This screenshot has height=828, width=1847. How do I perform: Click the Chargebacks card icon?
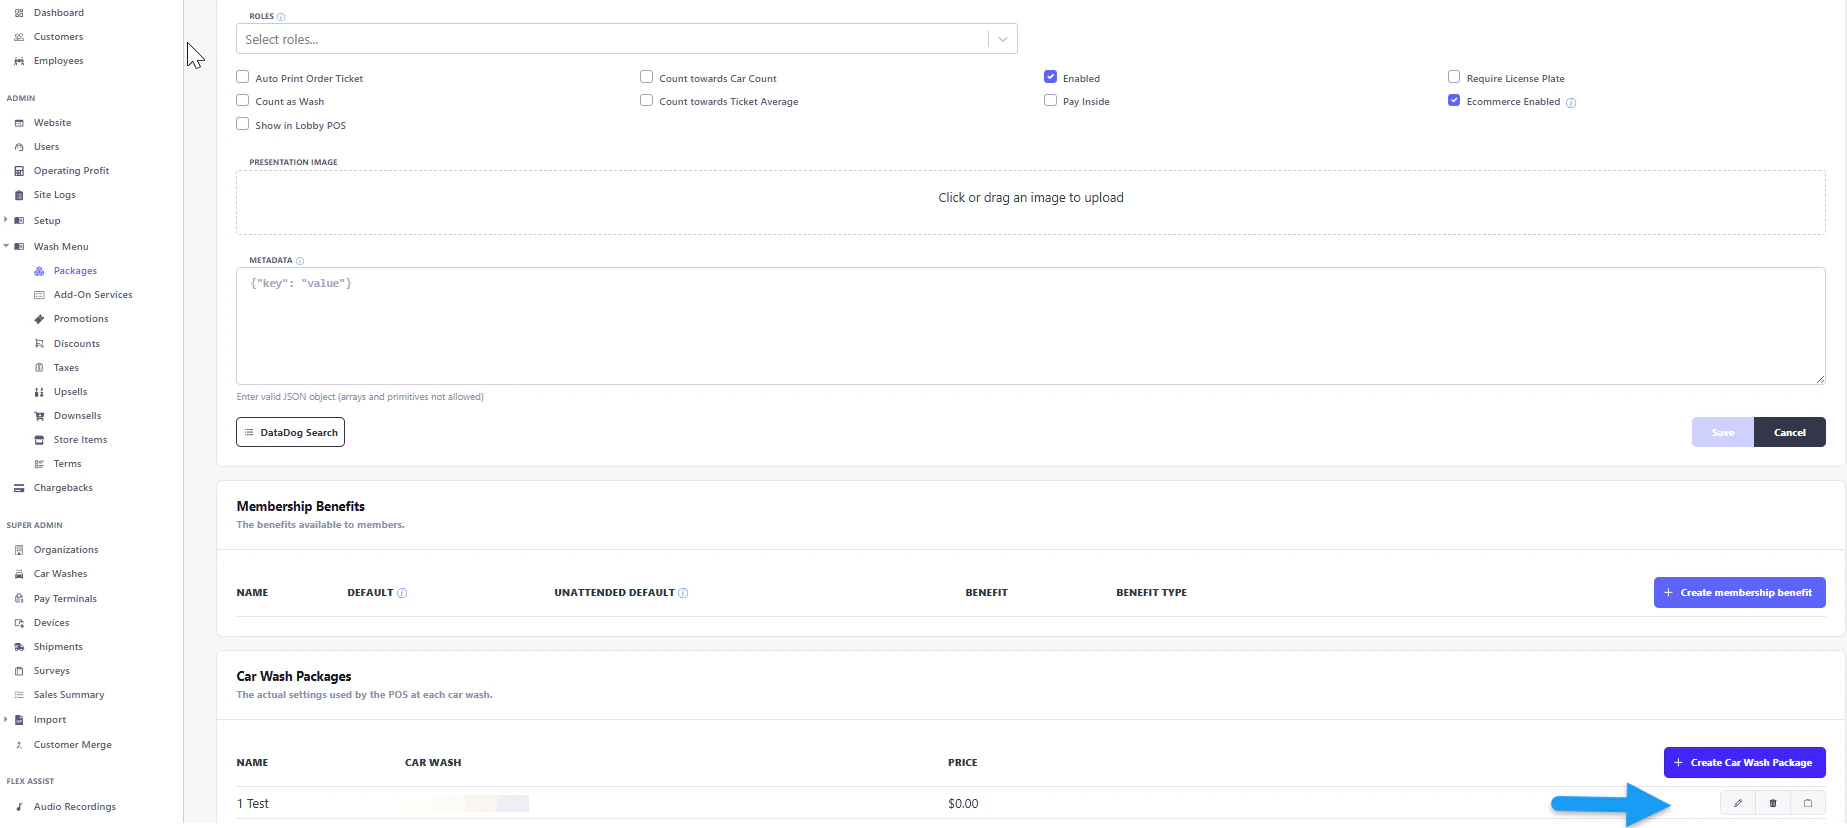[x=18, y=488]
